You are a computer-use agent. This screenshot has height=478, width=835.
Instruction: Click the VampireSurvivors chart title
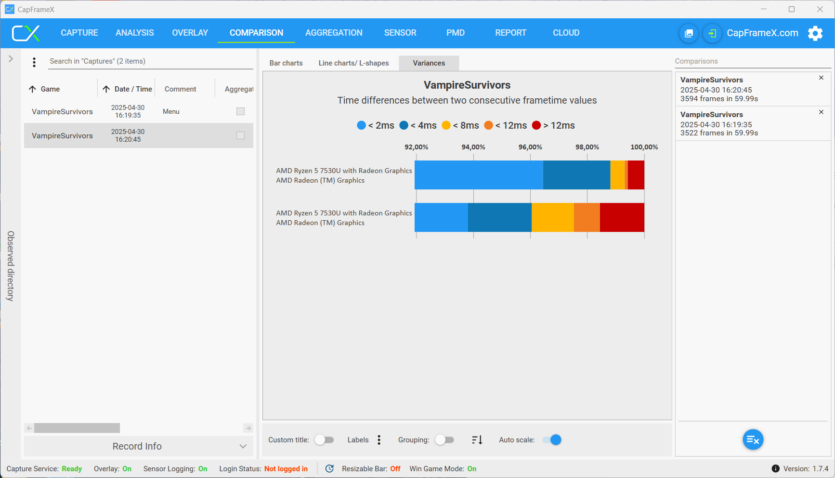point(467,85)
